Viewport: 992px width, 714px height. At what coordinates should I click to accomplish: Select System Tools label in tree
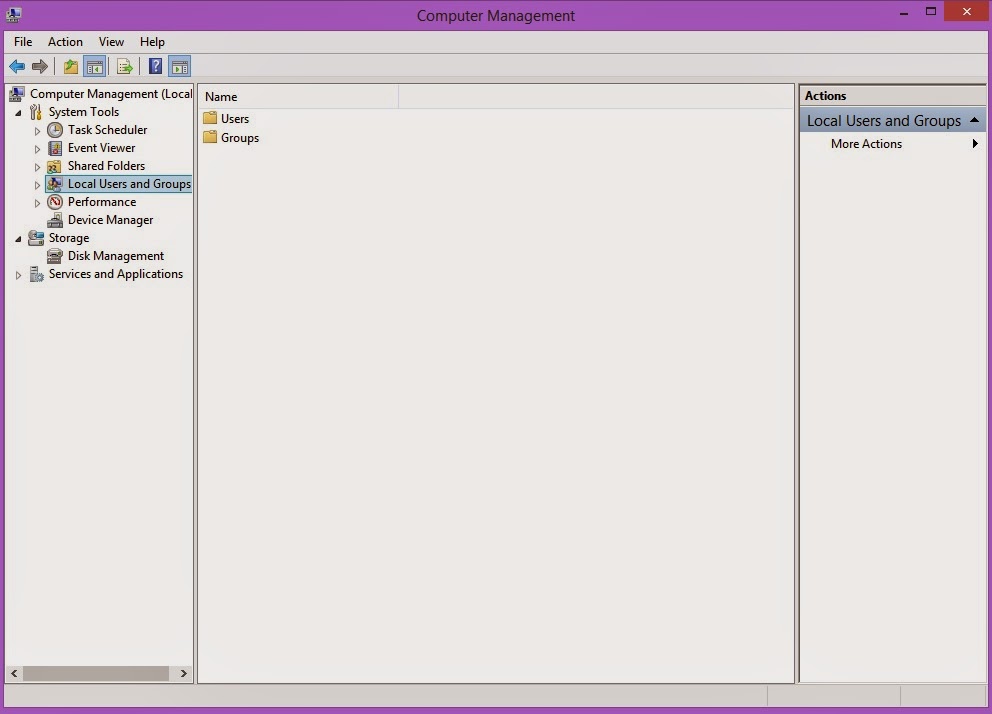click(84, 112)
